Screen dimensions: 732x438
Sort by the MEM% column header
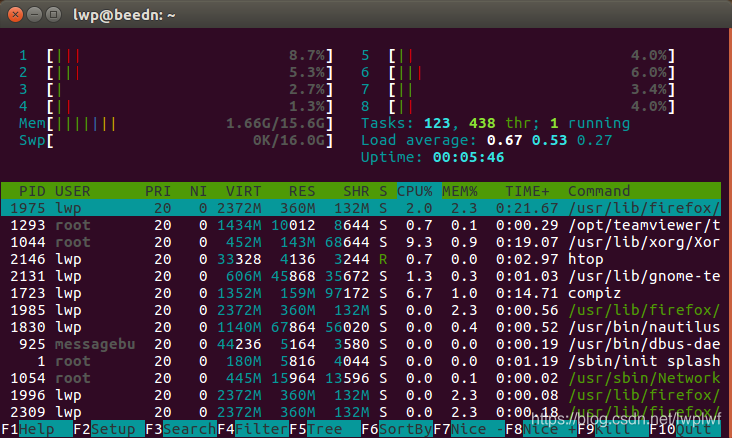tap(459, 191)
